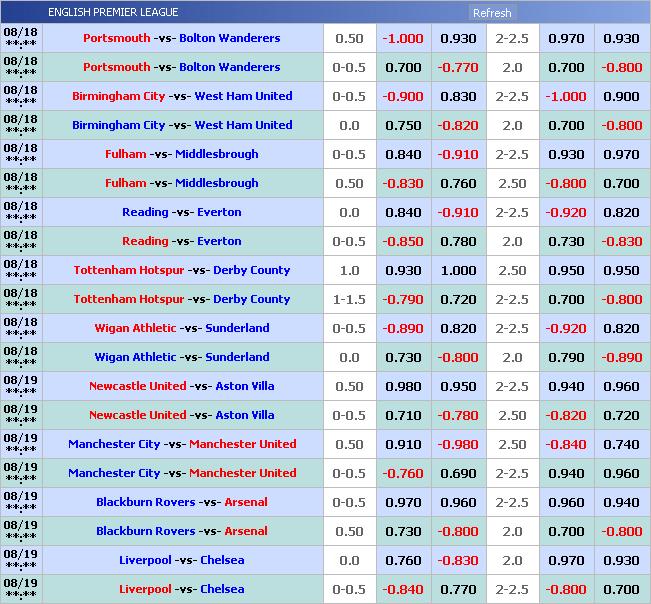
Task: Choose the 0.740 odds for Manchester derby
Action: click(621, 444)
